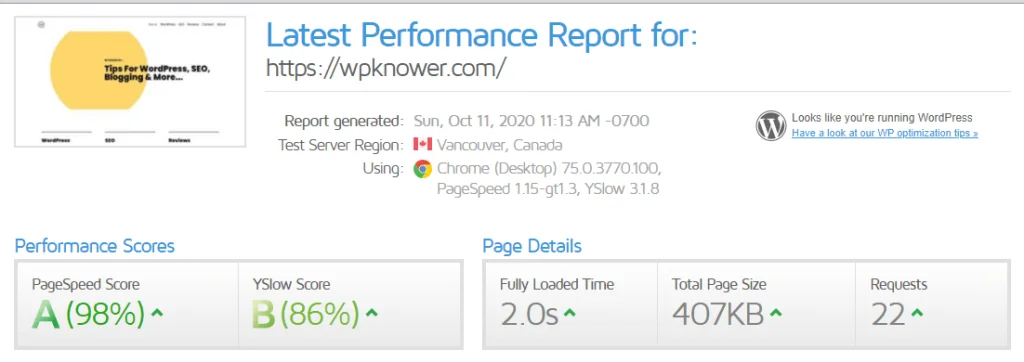Click the green arrow beside PageSpeed score

[157, 312]
